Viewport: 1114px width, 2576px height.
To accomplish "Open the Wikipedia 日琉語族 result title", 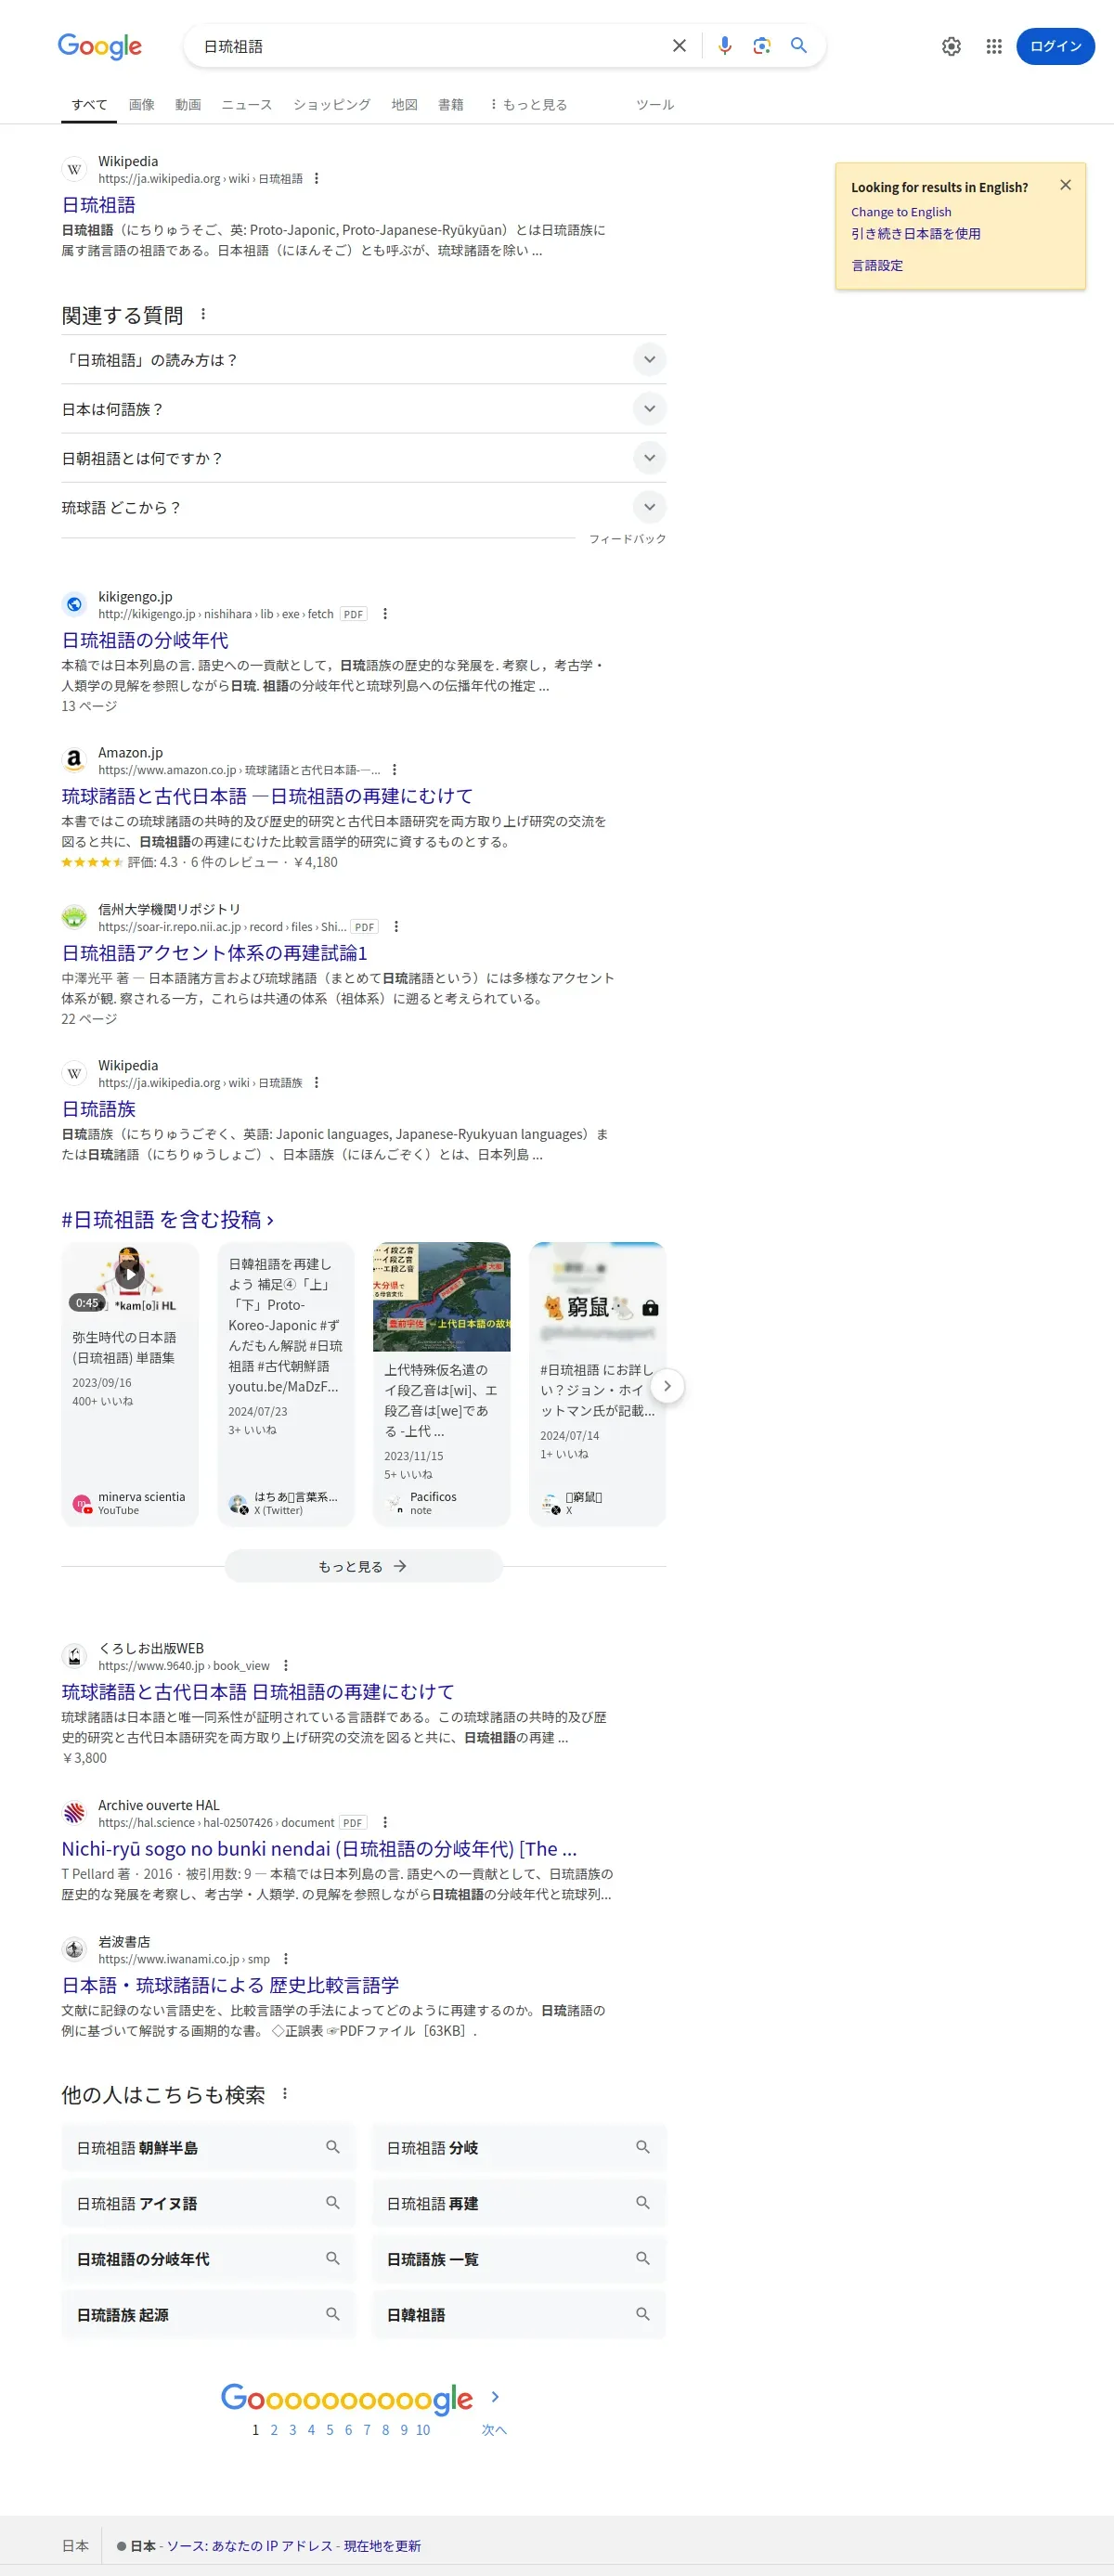I will [x=98, y=1109].
